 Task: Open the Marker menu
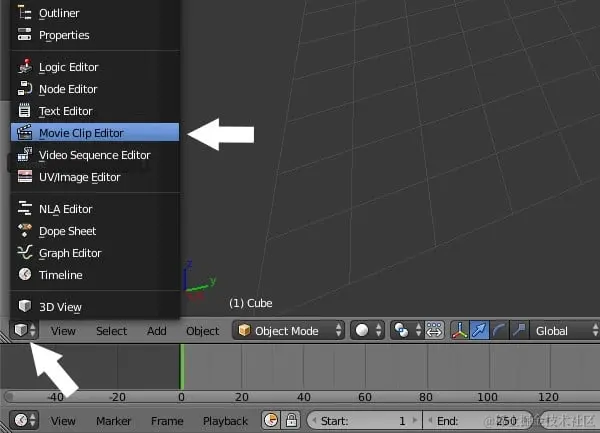113,421
